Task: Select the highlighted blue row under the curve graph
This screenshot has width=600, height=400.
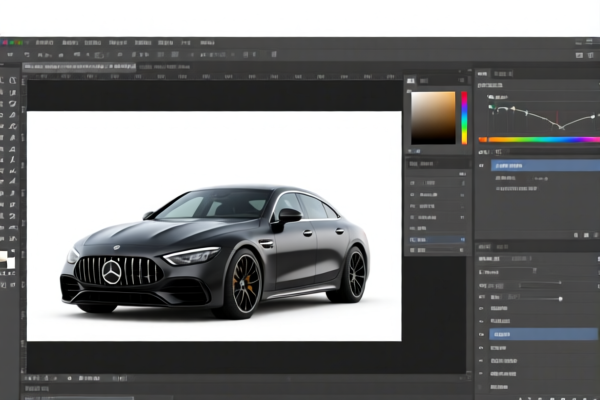Action: [545, 166]
